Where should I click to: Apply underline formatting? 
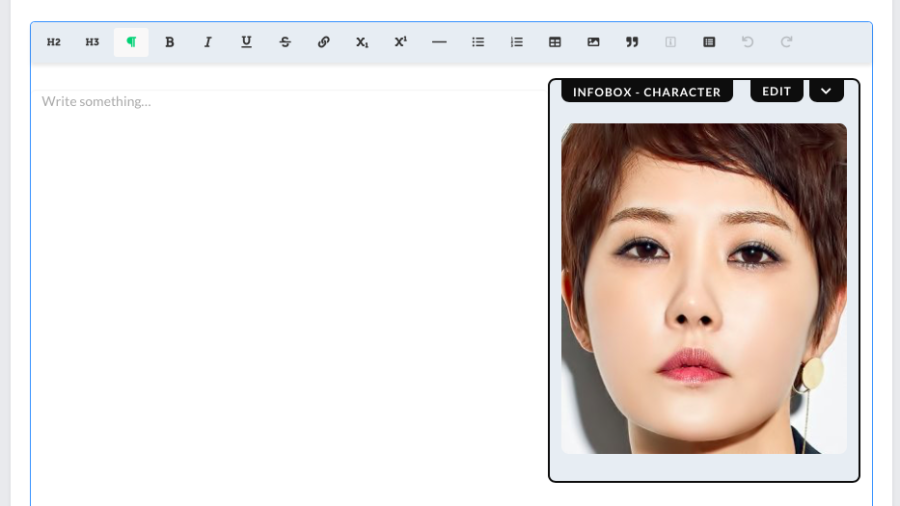[246, 42]
